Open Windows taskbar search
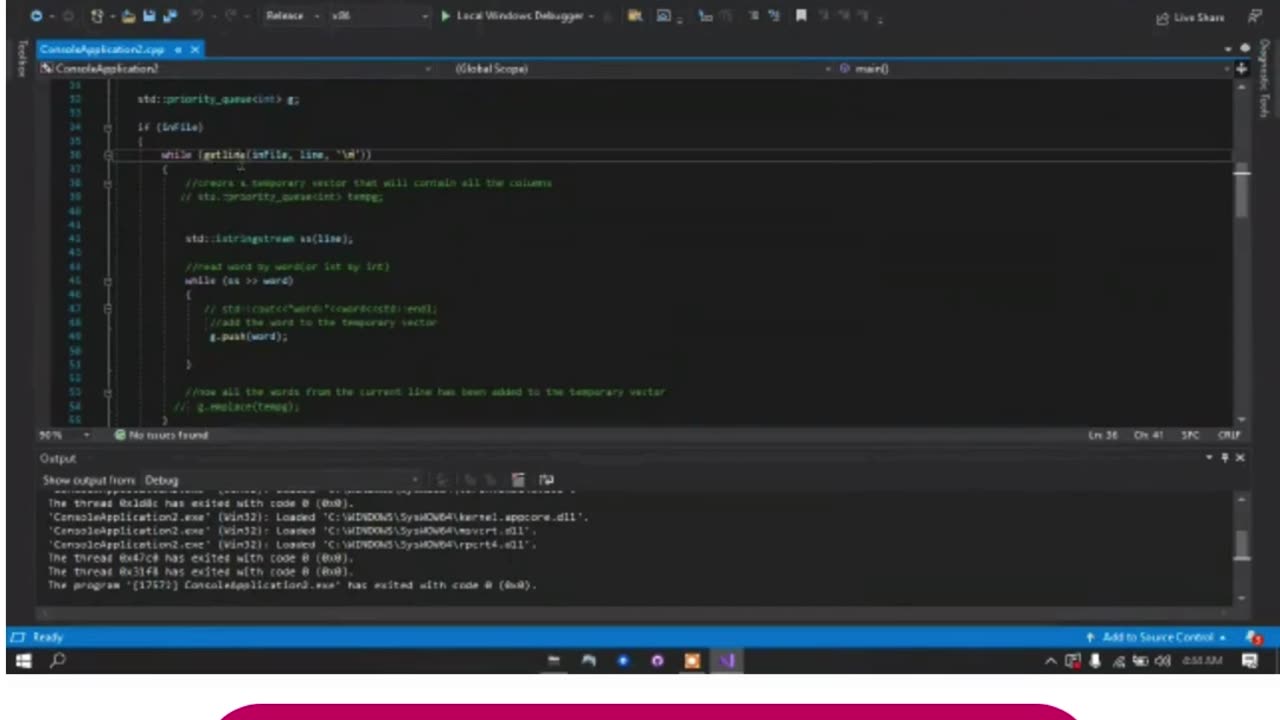The height and width of the screenshot is (720, 1280). [58, 660]
